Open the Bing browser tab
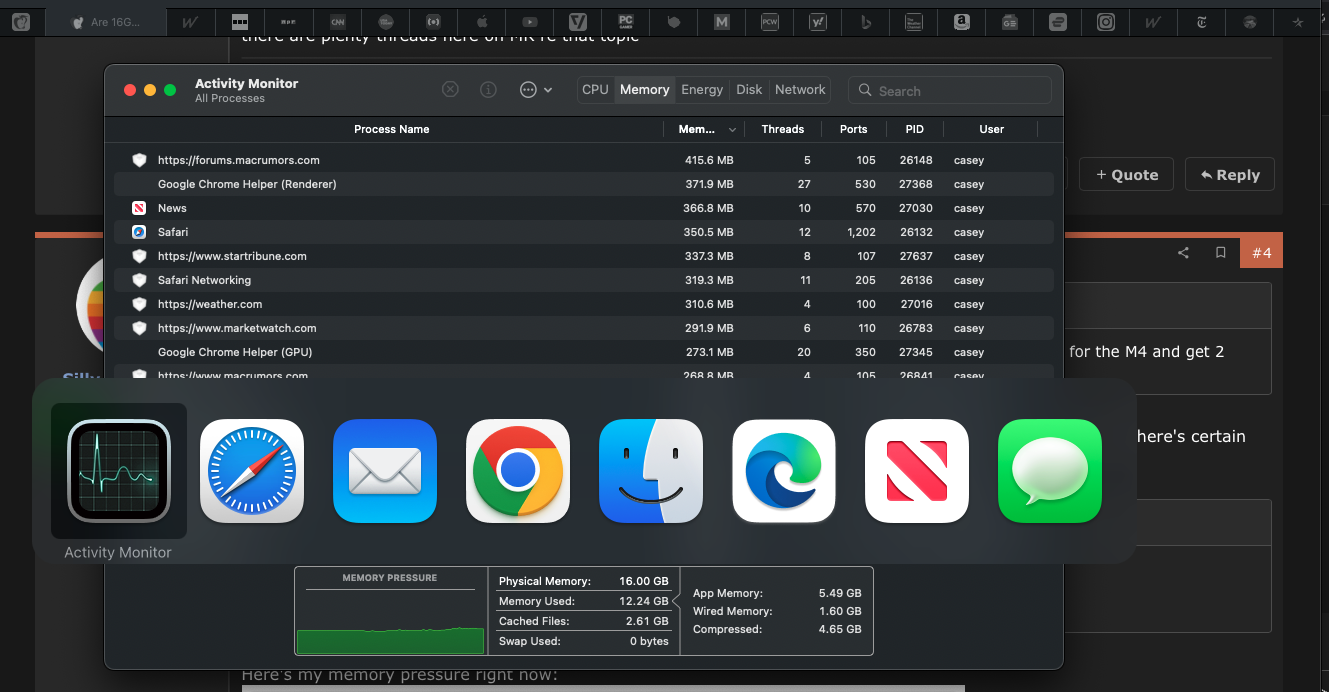Image resolution: width=1329 pixels, height=692 pixels. 865,21
